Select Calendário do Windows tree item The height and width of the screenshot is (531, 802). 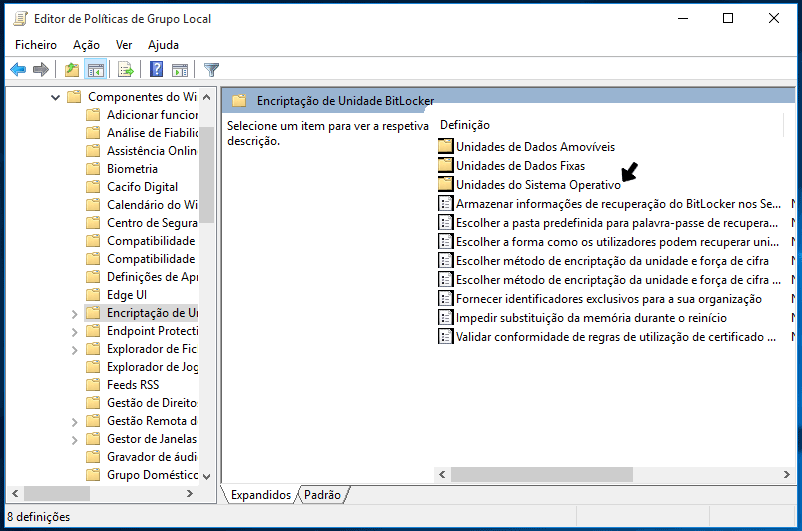(x=152, y=205)
